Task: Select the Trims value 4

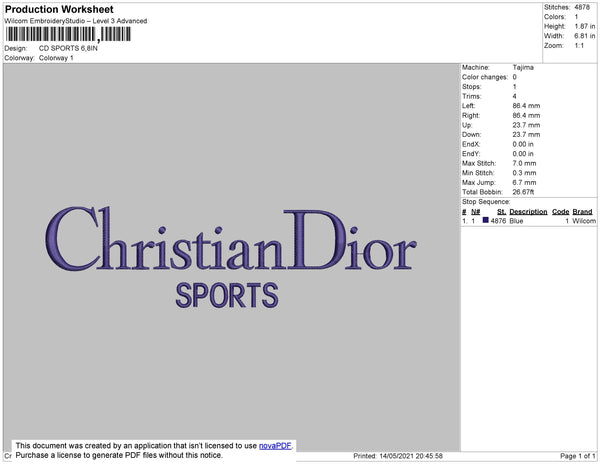Action: click(514, 96)
